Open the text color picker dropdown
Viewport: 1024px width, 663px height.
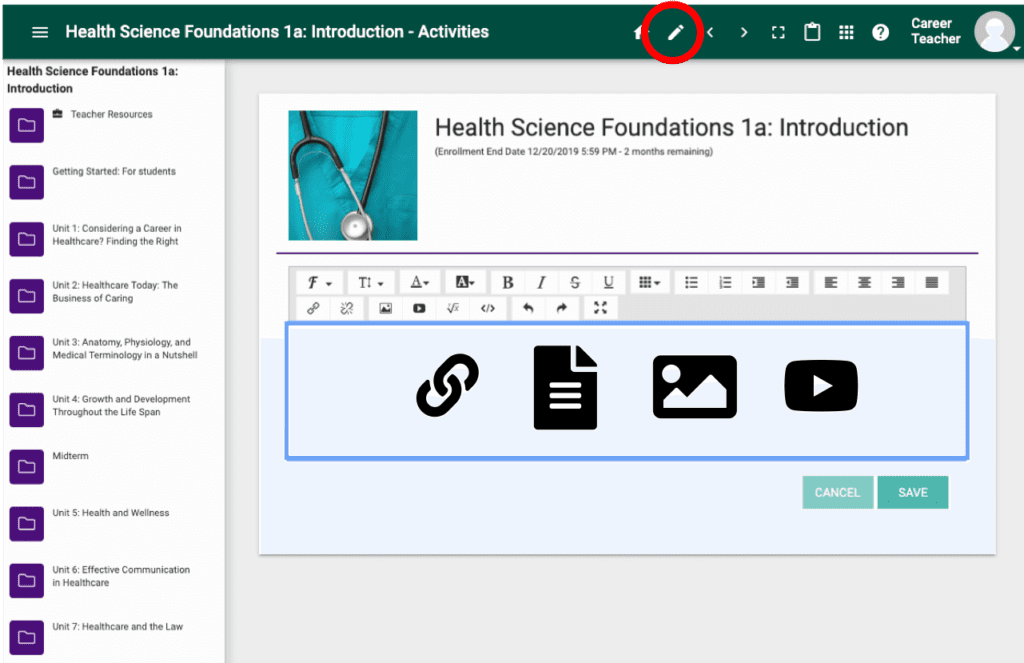(x=420, y=283)
